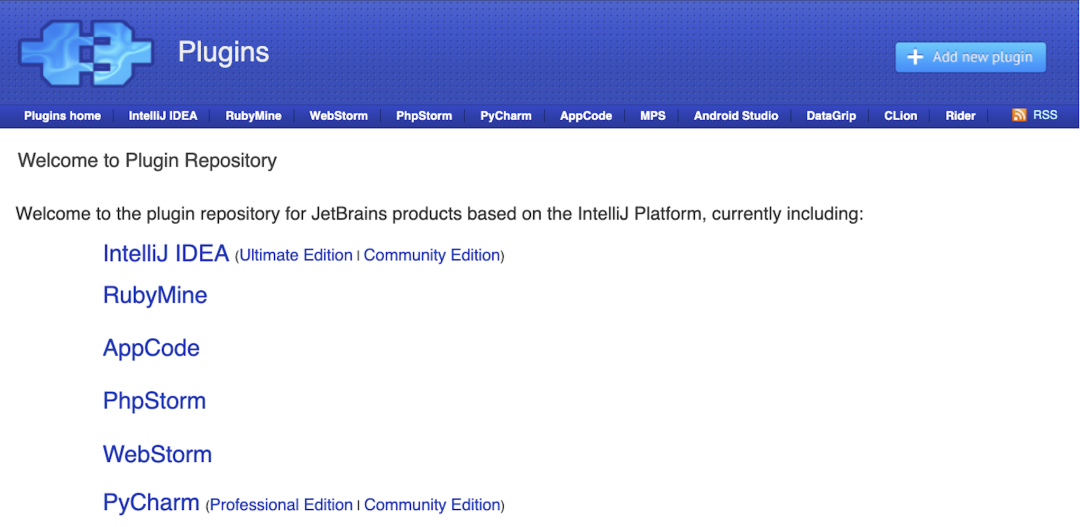Screen dimensions: 1080x527
Task: Select IntelliJ IDEA in the navigation bar
Action: [x=163, y=116]
